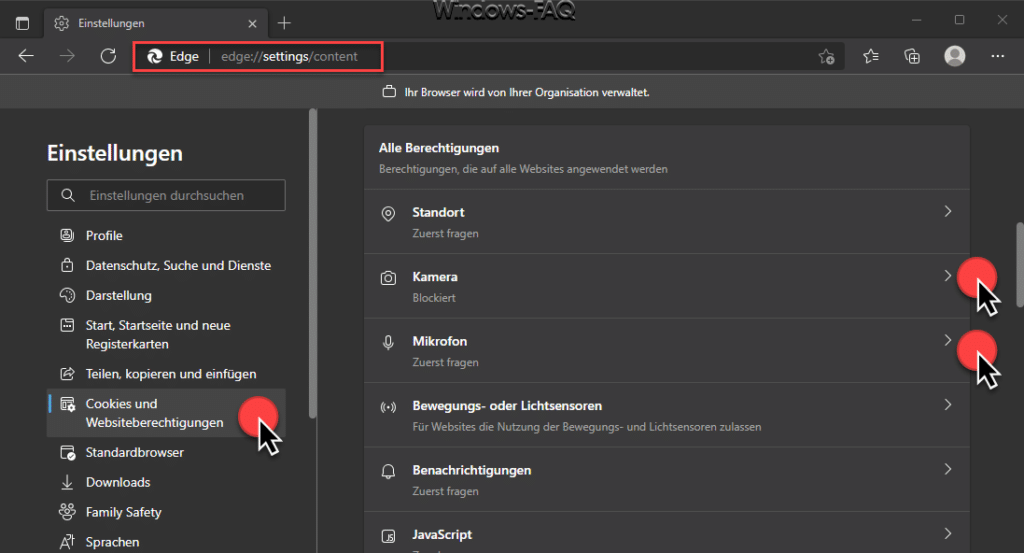This screenshot has width=1024, height=553.
Task: Click the main page scrollbar thumb
Action: click(1019, 265)
